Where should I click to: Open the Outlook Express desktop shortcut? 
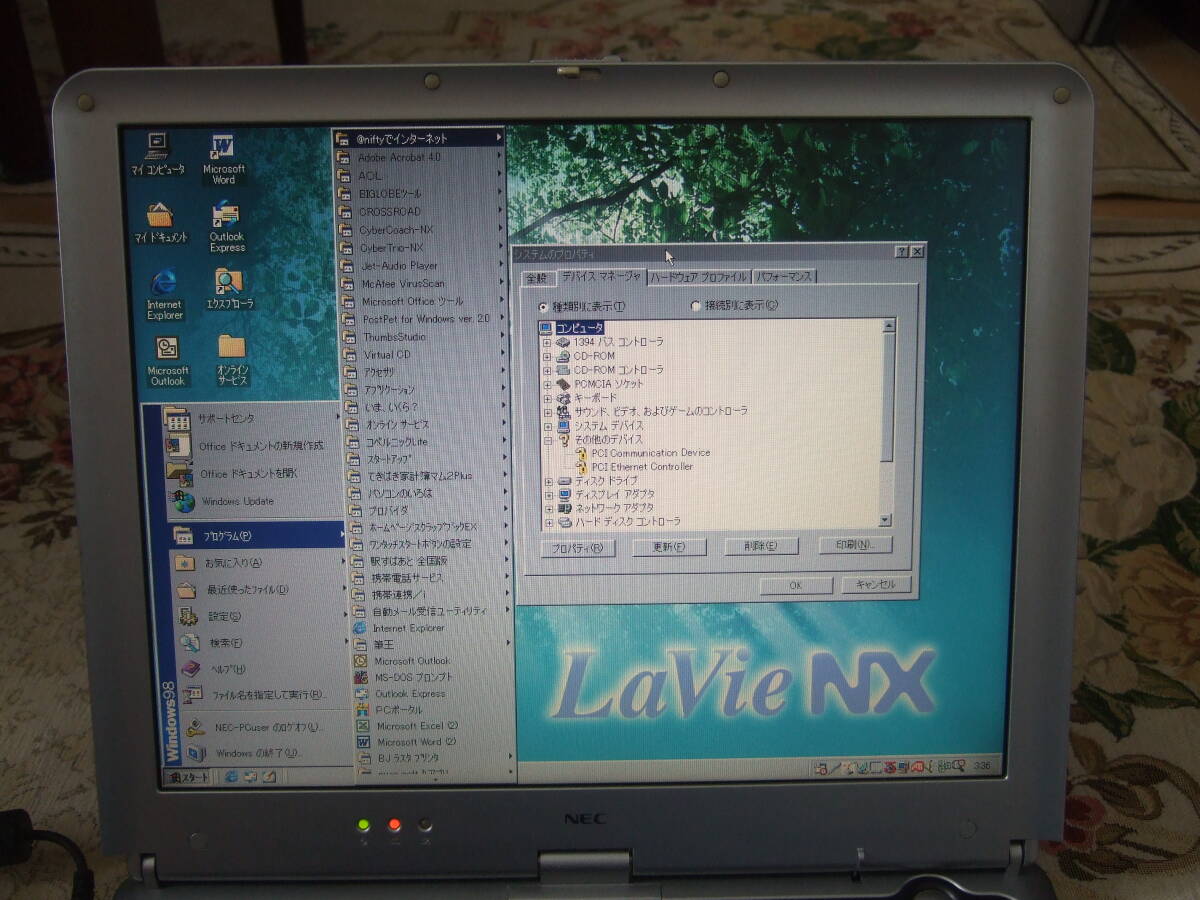[x=227, y=228]
